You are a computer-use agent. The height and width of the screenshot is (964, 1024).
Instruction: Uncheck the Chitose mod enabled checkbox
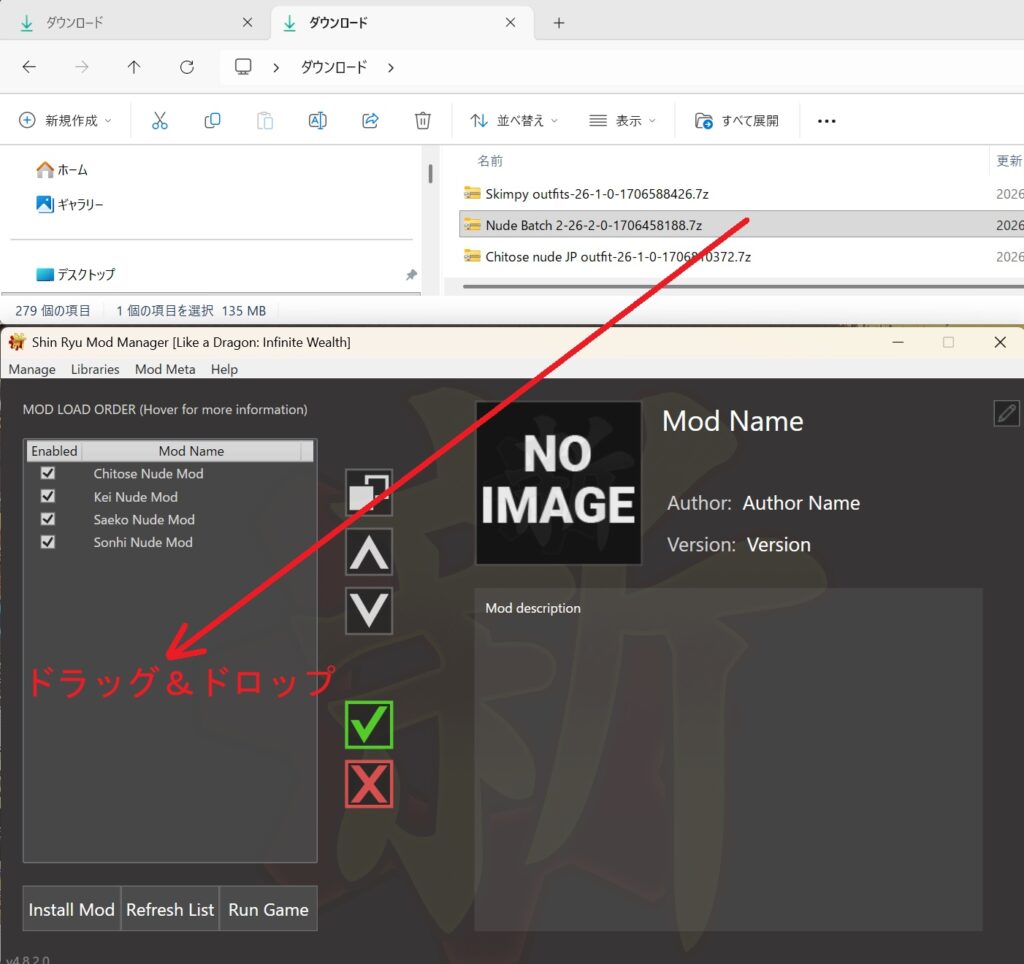(x=47, y=474)
